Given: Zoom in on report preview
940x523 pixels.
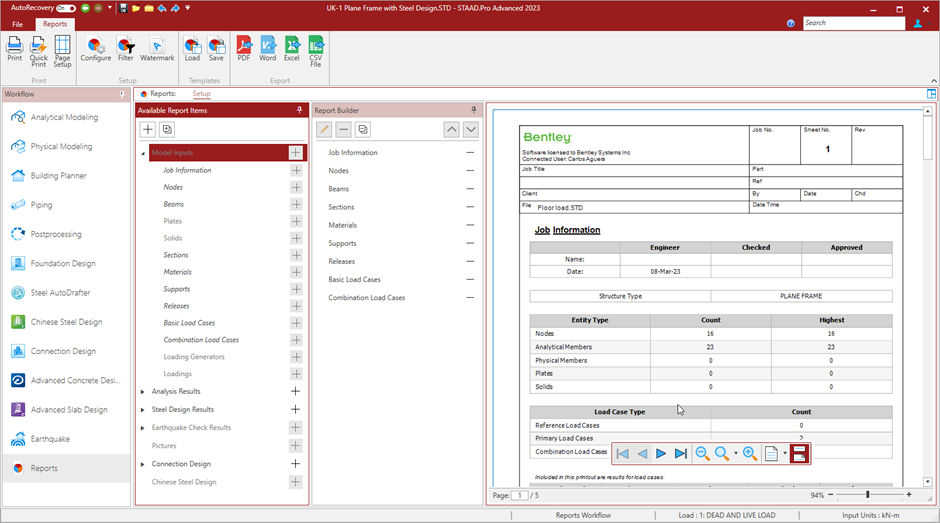Looking at the screenshot, I should pos(749,453).
